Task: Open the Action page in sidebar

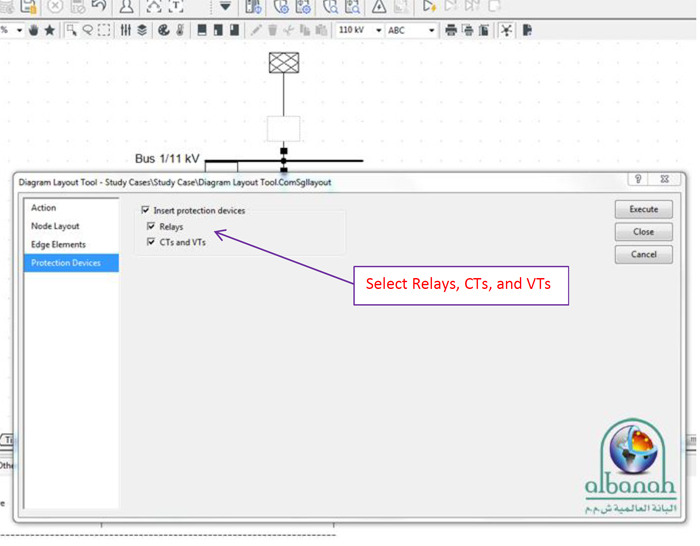Action: click(44, 208)
